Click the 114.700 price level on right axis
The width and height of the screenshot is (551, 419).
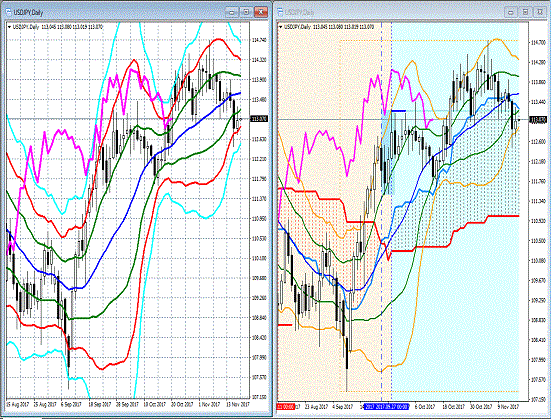pos(538,43)
